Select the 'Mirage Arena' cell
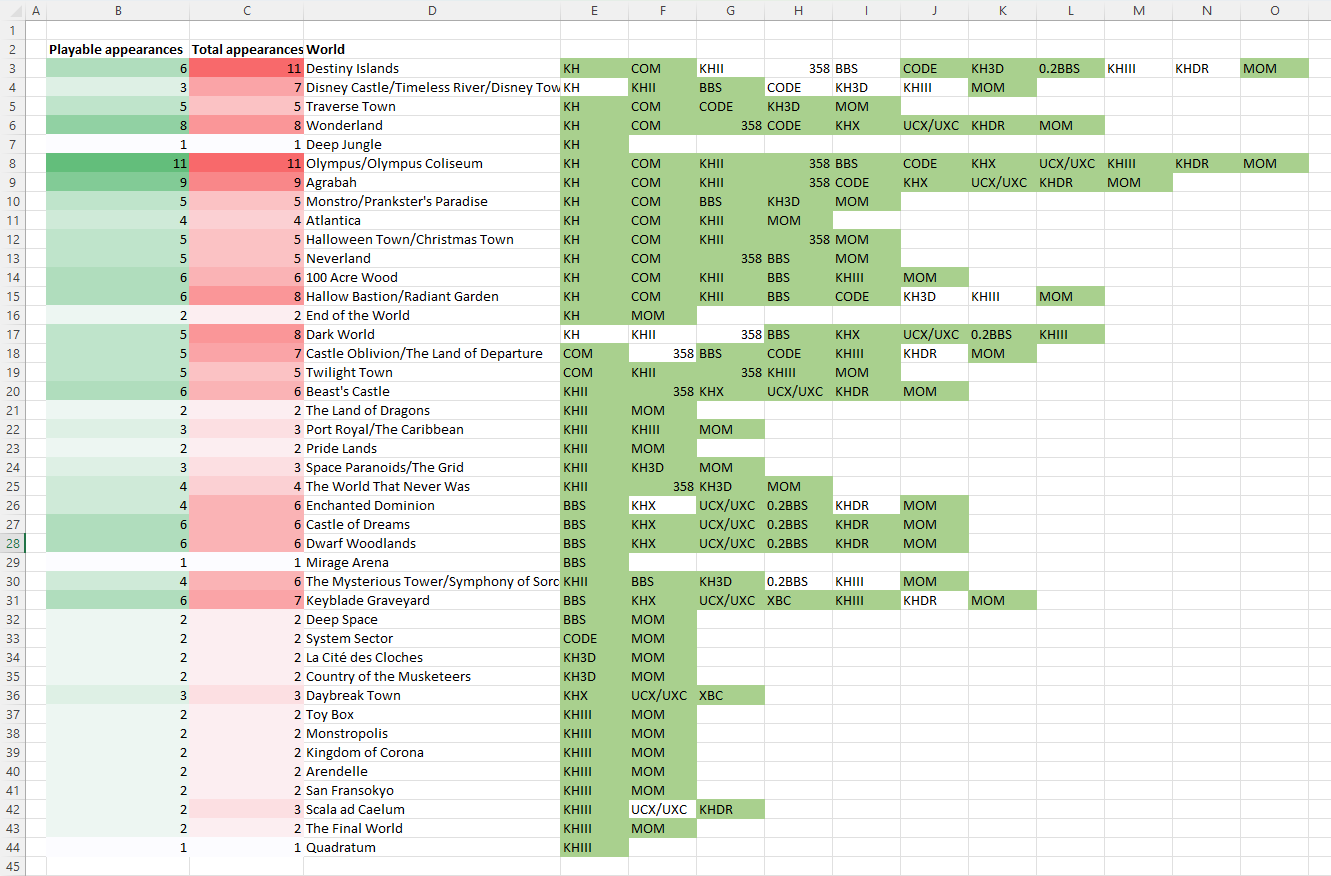The image size is (1331, 876). pyautogui.click(x=432, y=562)
